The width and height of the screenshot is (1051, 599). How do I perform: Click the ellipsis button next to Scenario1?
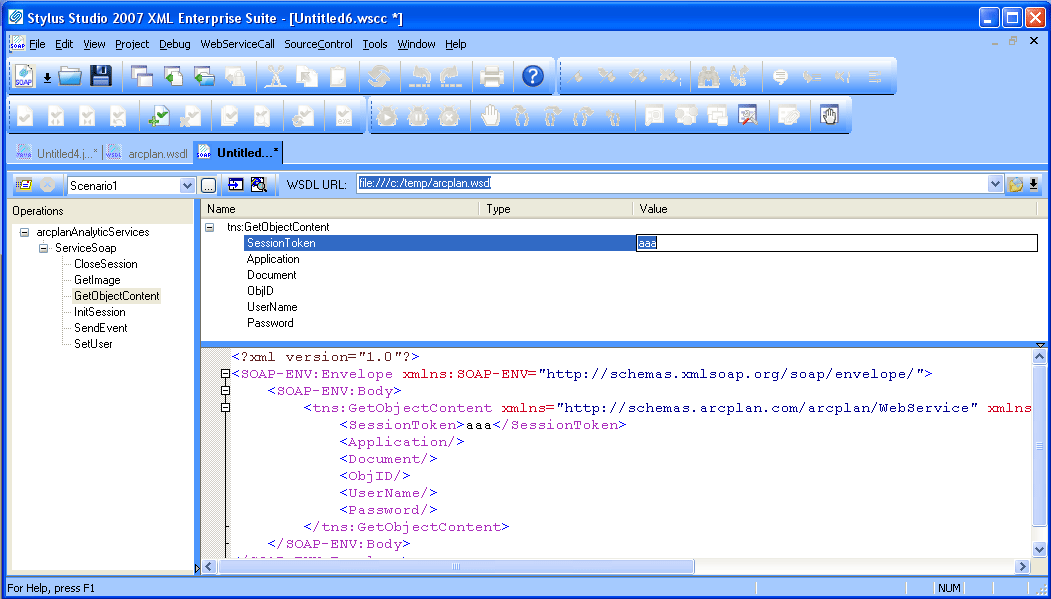[x=208, y=185]
